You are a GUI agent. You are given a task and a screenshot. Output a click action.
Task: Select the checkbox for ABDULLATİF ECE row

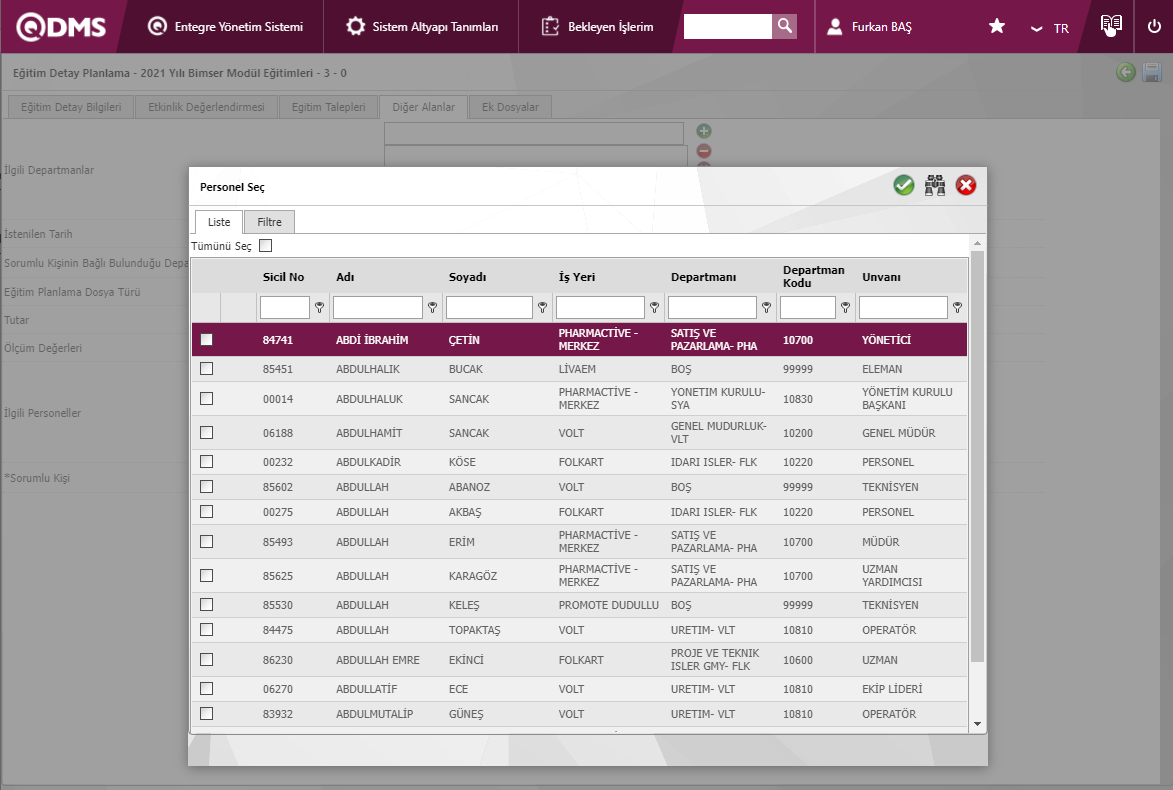(x=207, y=689)
